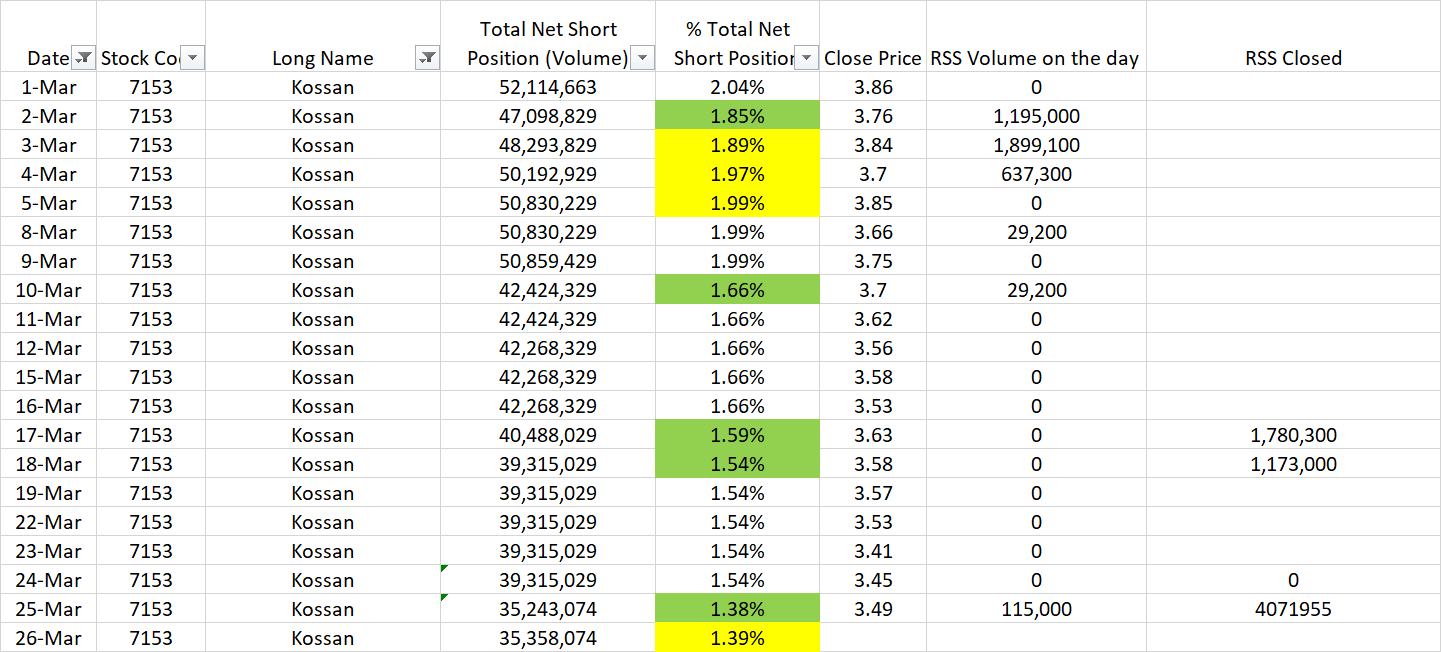Select the 3.86 close price cell
This screenshot has width=1441, height=652.
click(872, 86)
